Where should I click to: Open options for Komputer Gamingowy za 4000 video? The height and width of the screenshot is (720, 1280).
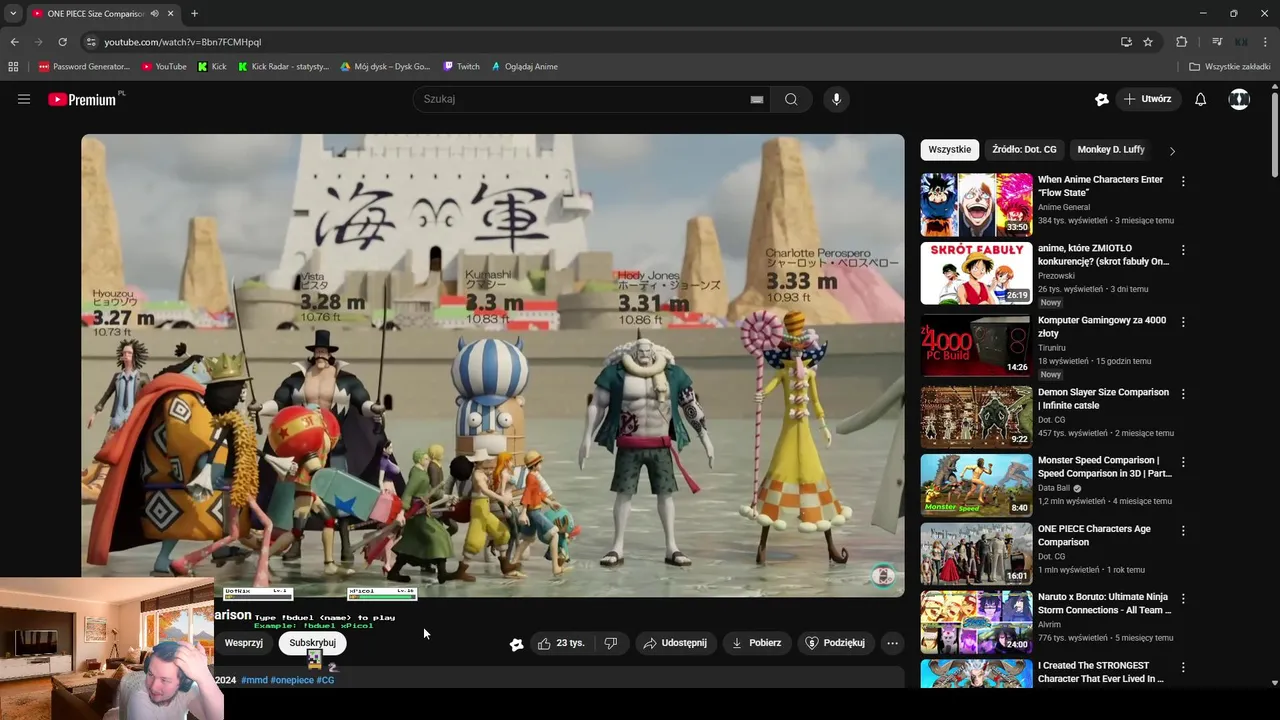1183,322
